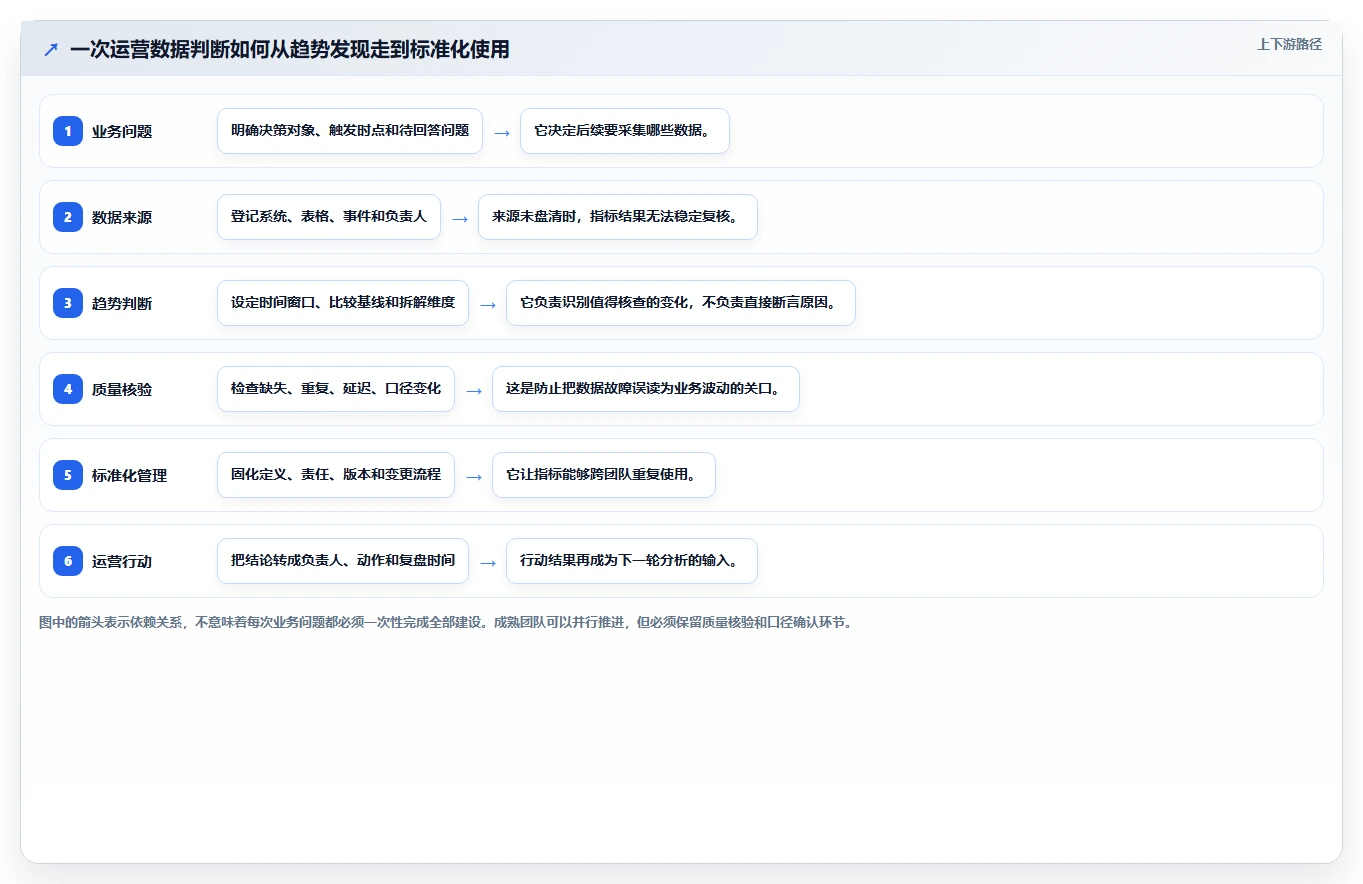
Task: Click the 运营行动 step label
Action: [122, 561]
